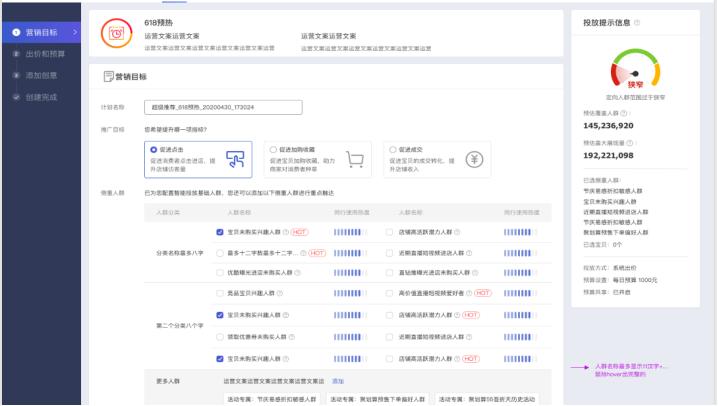718x406 pixels.
Task: Check the 高价值直播短视频爱好者 box
Action: pos(389,293)
